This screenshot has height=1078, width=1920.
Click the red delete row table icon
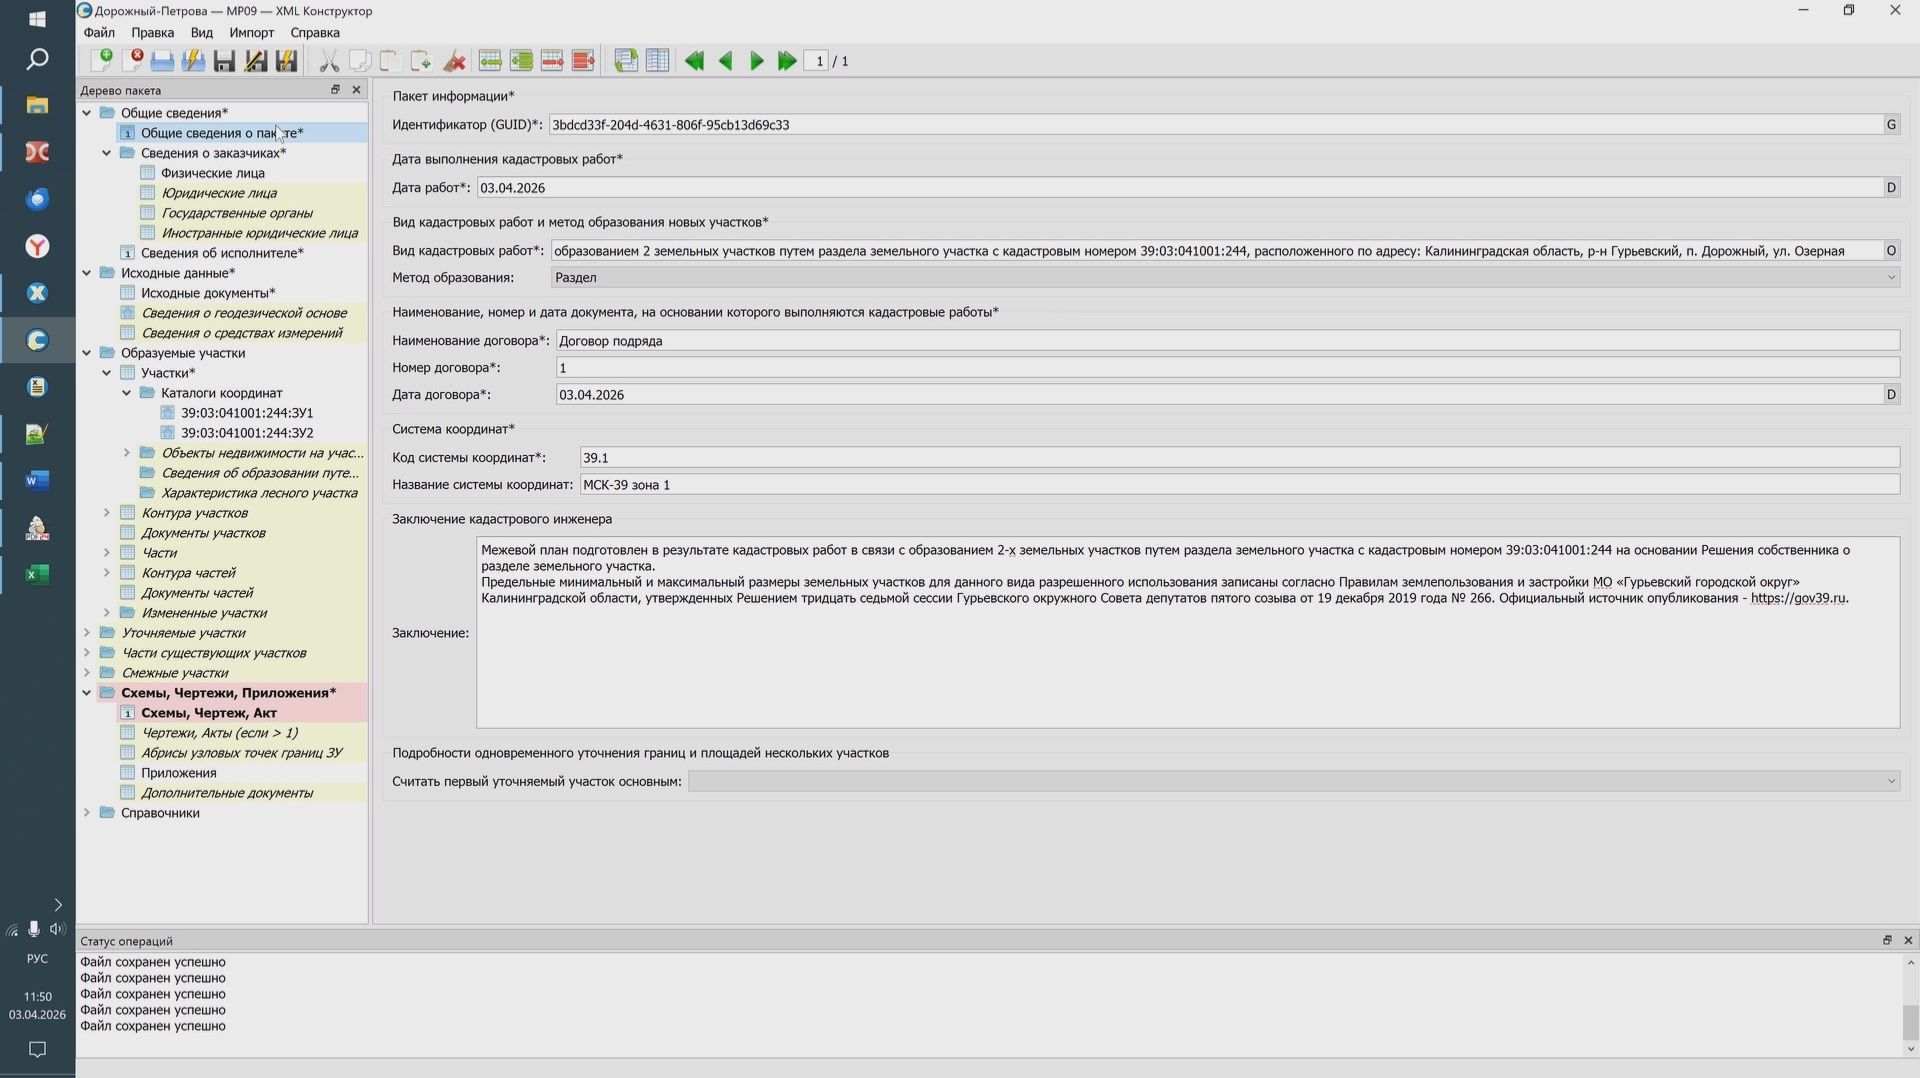553,61
